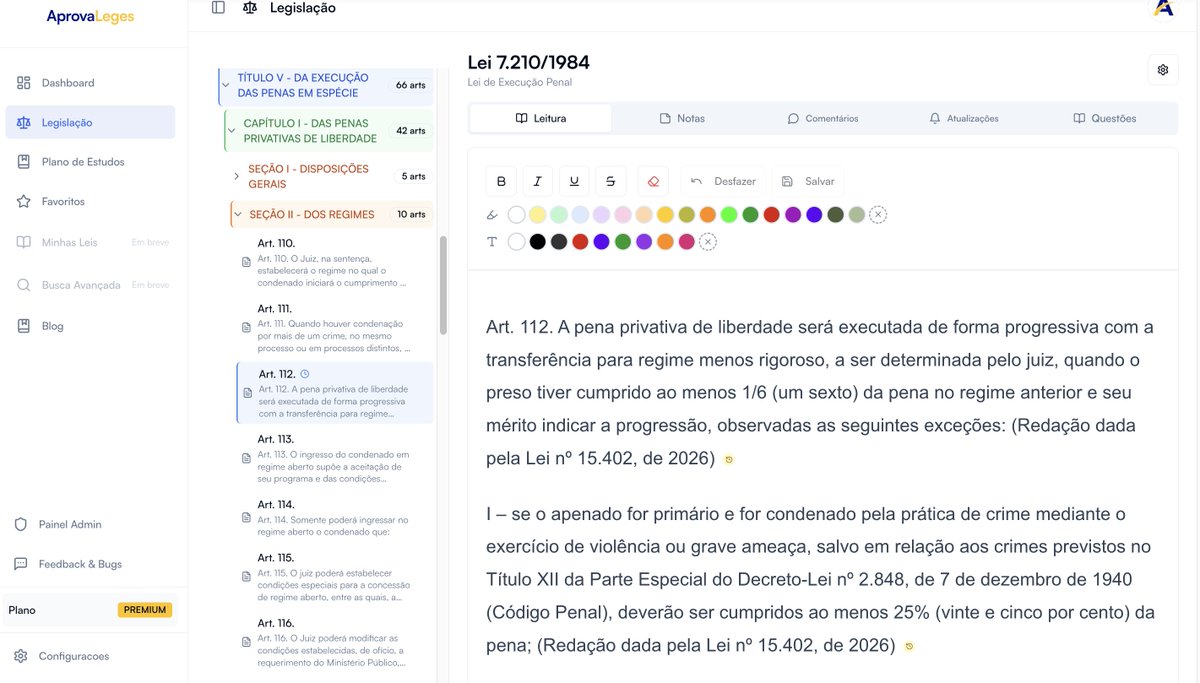The height and width of the screenshot is (683, 1200).
Task: Go to Dashboard in the sidebar
Action: pos(90,83)
